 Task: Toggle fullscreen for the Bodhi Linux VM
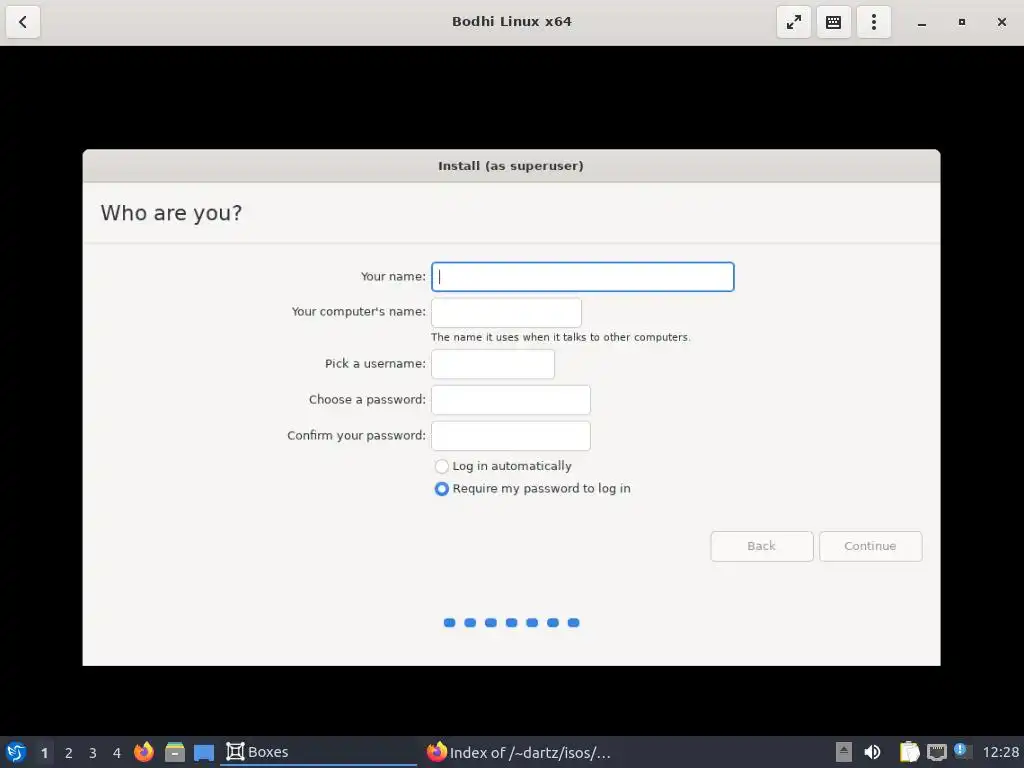793,22
